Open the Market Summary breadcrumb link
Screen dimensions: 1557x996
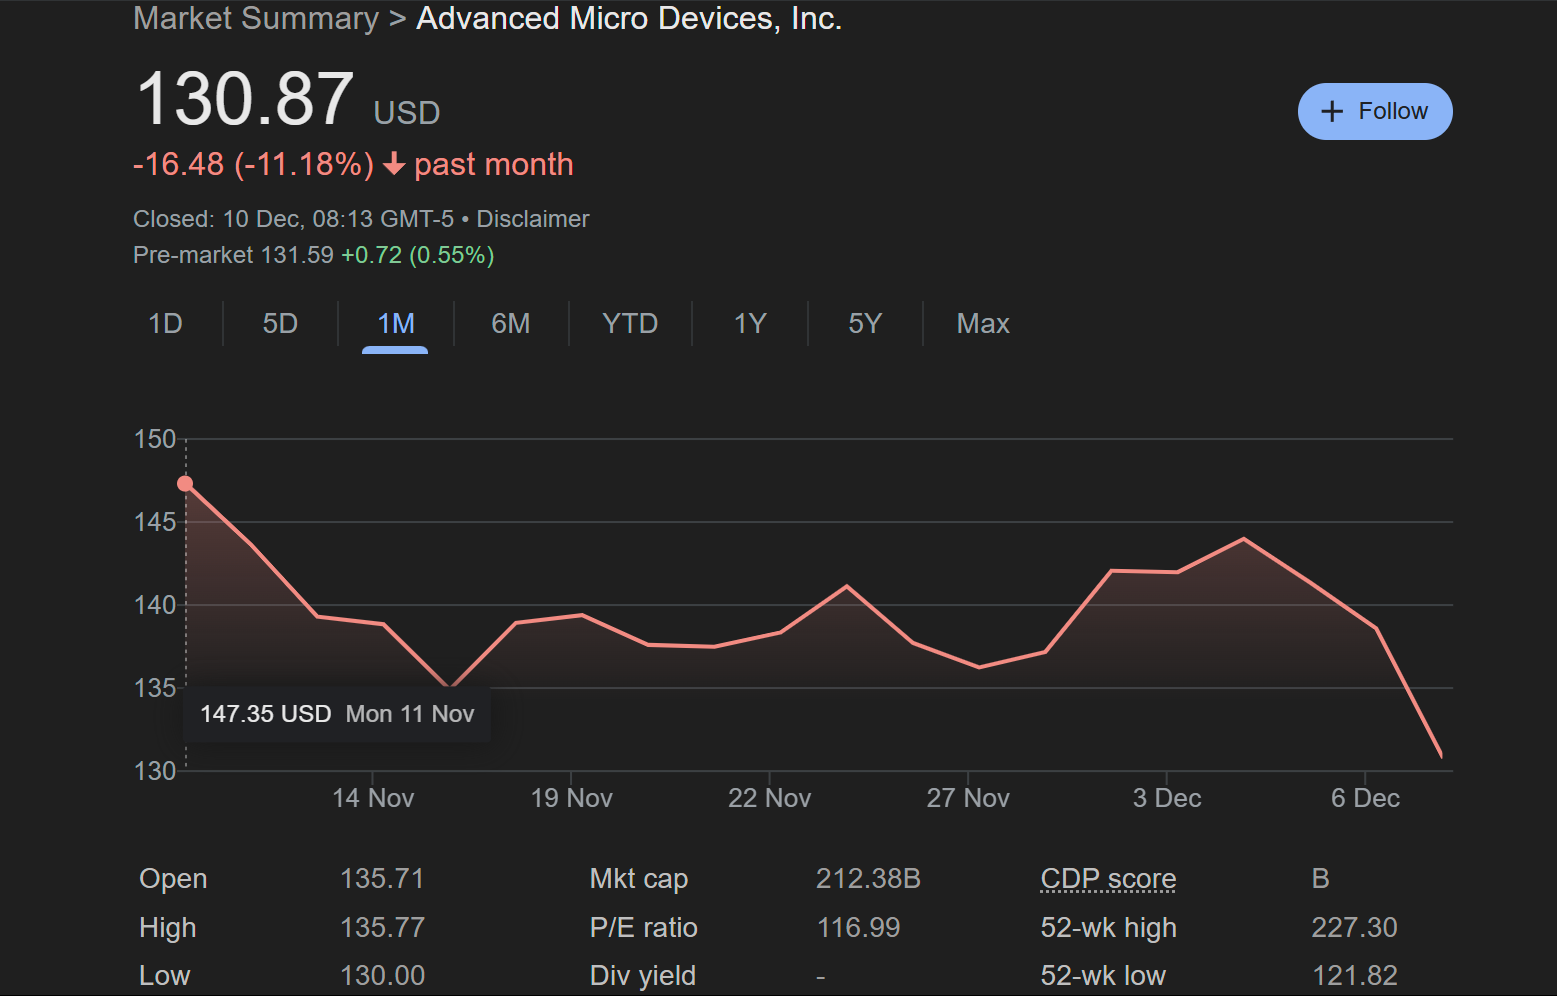point(256,18)
